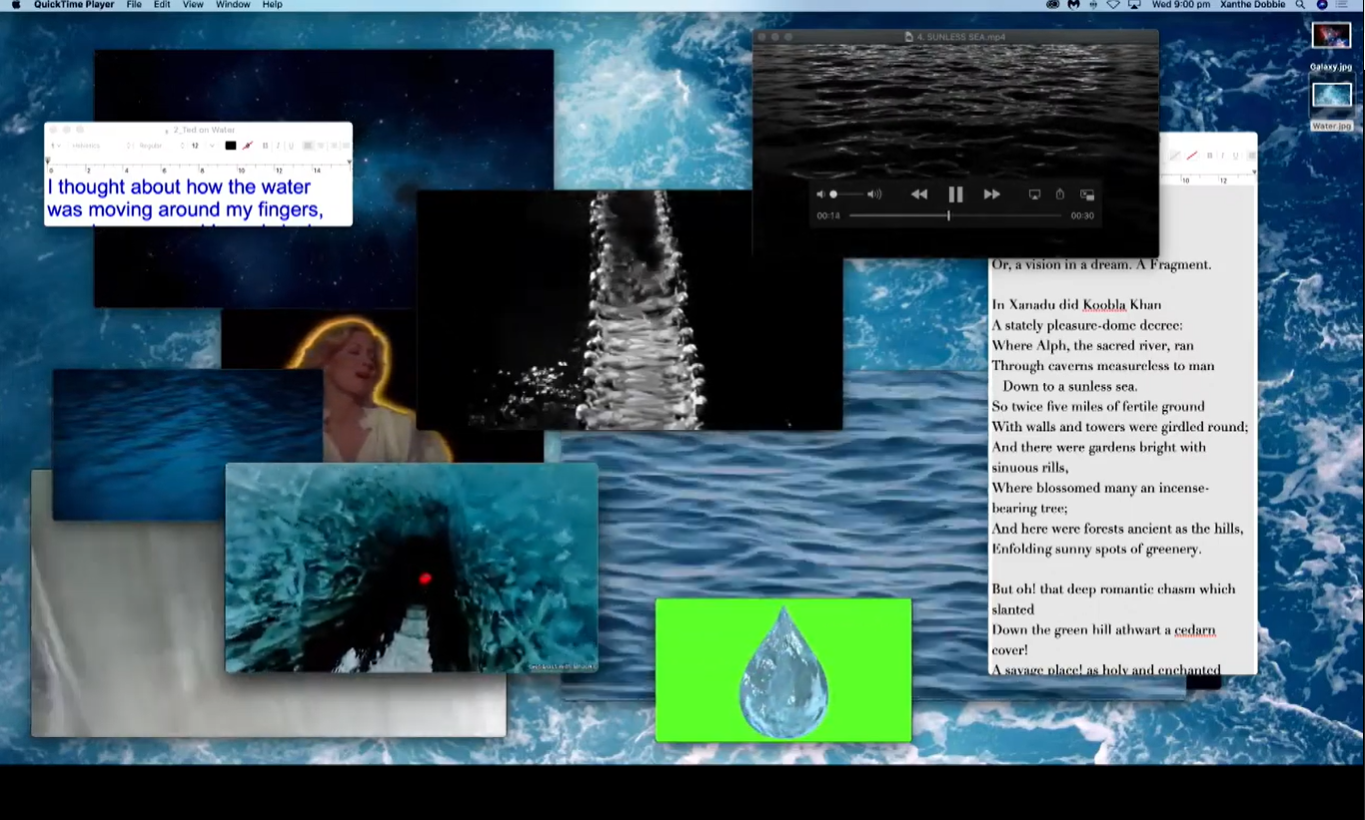
Task: Click the "4. SUNLESS SEA.mp4" window title
Action: click(x=961, y=37)
